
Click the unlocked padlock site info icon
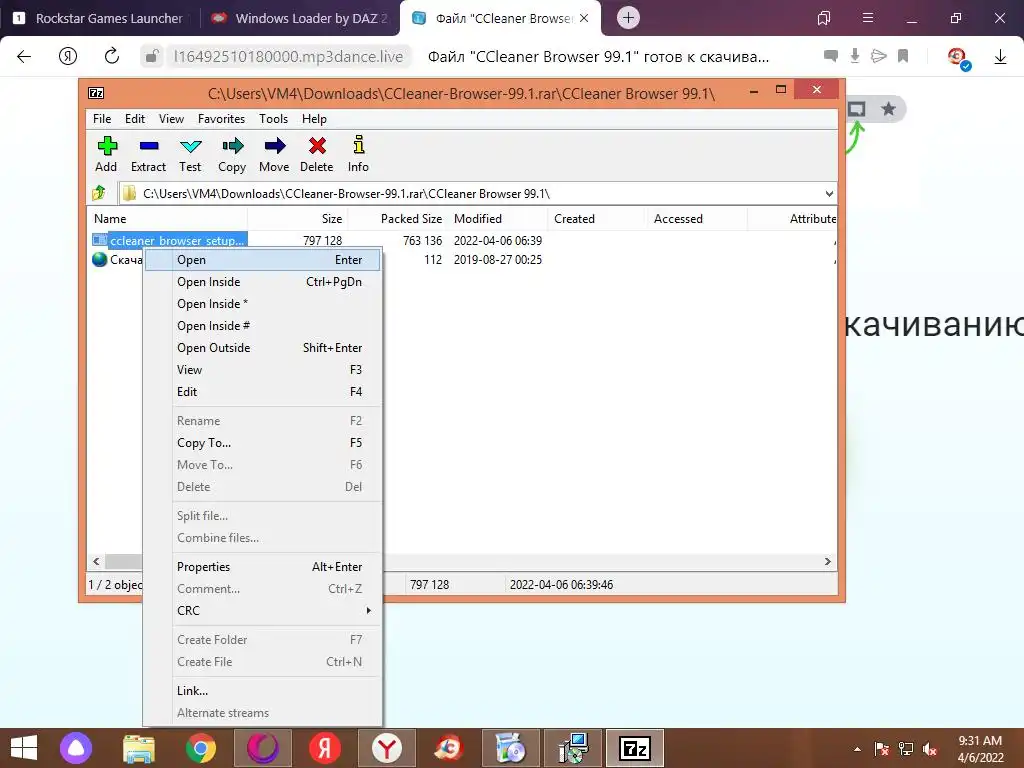point(152,56)
